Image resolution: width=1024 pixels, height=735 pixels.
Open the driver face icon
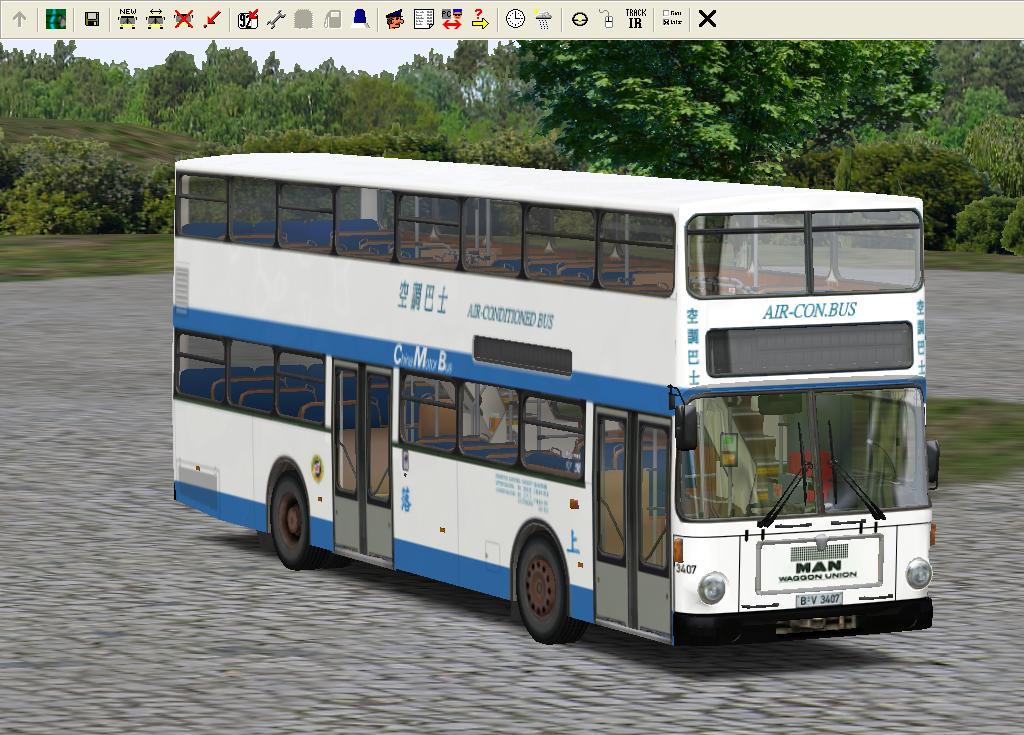point(394,19)
